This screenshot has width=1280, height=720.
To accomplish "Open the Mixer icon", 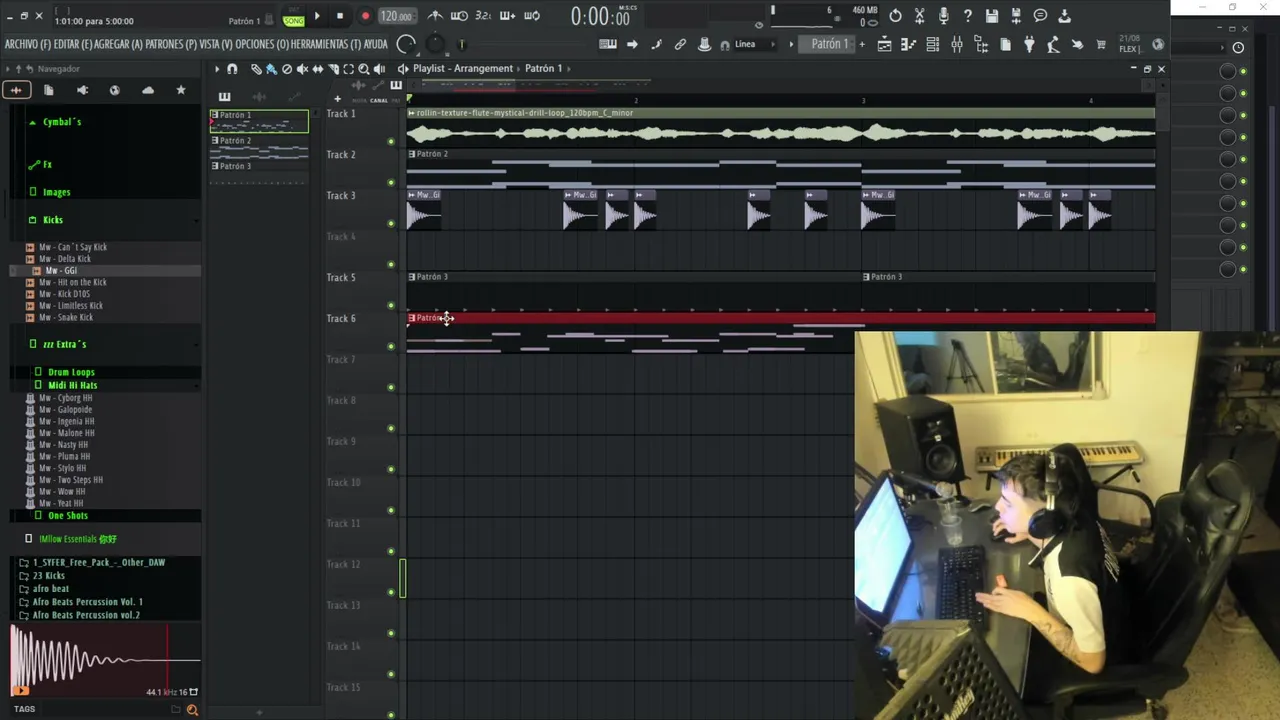I will (956, 44).
